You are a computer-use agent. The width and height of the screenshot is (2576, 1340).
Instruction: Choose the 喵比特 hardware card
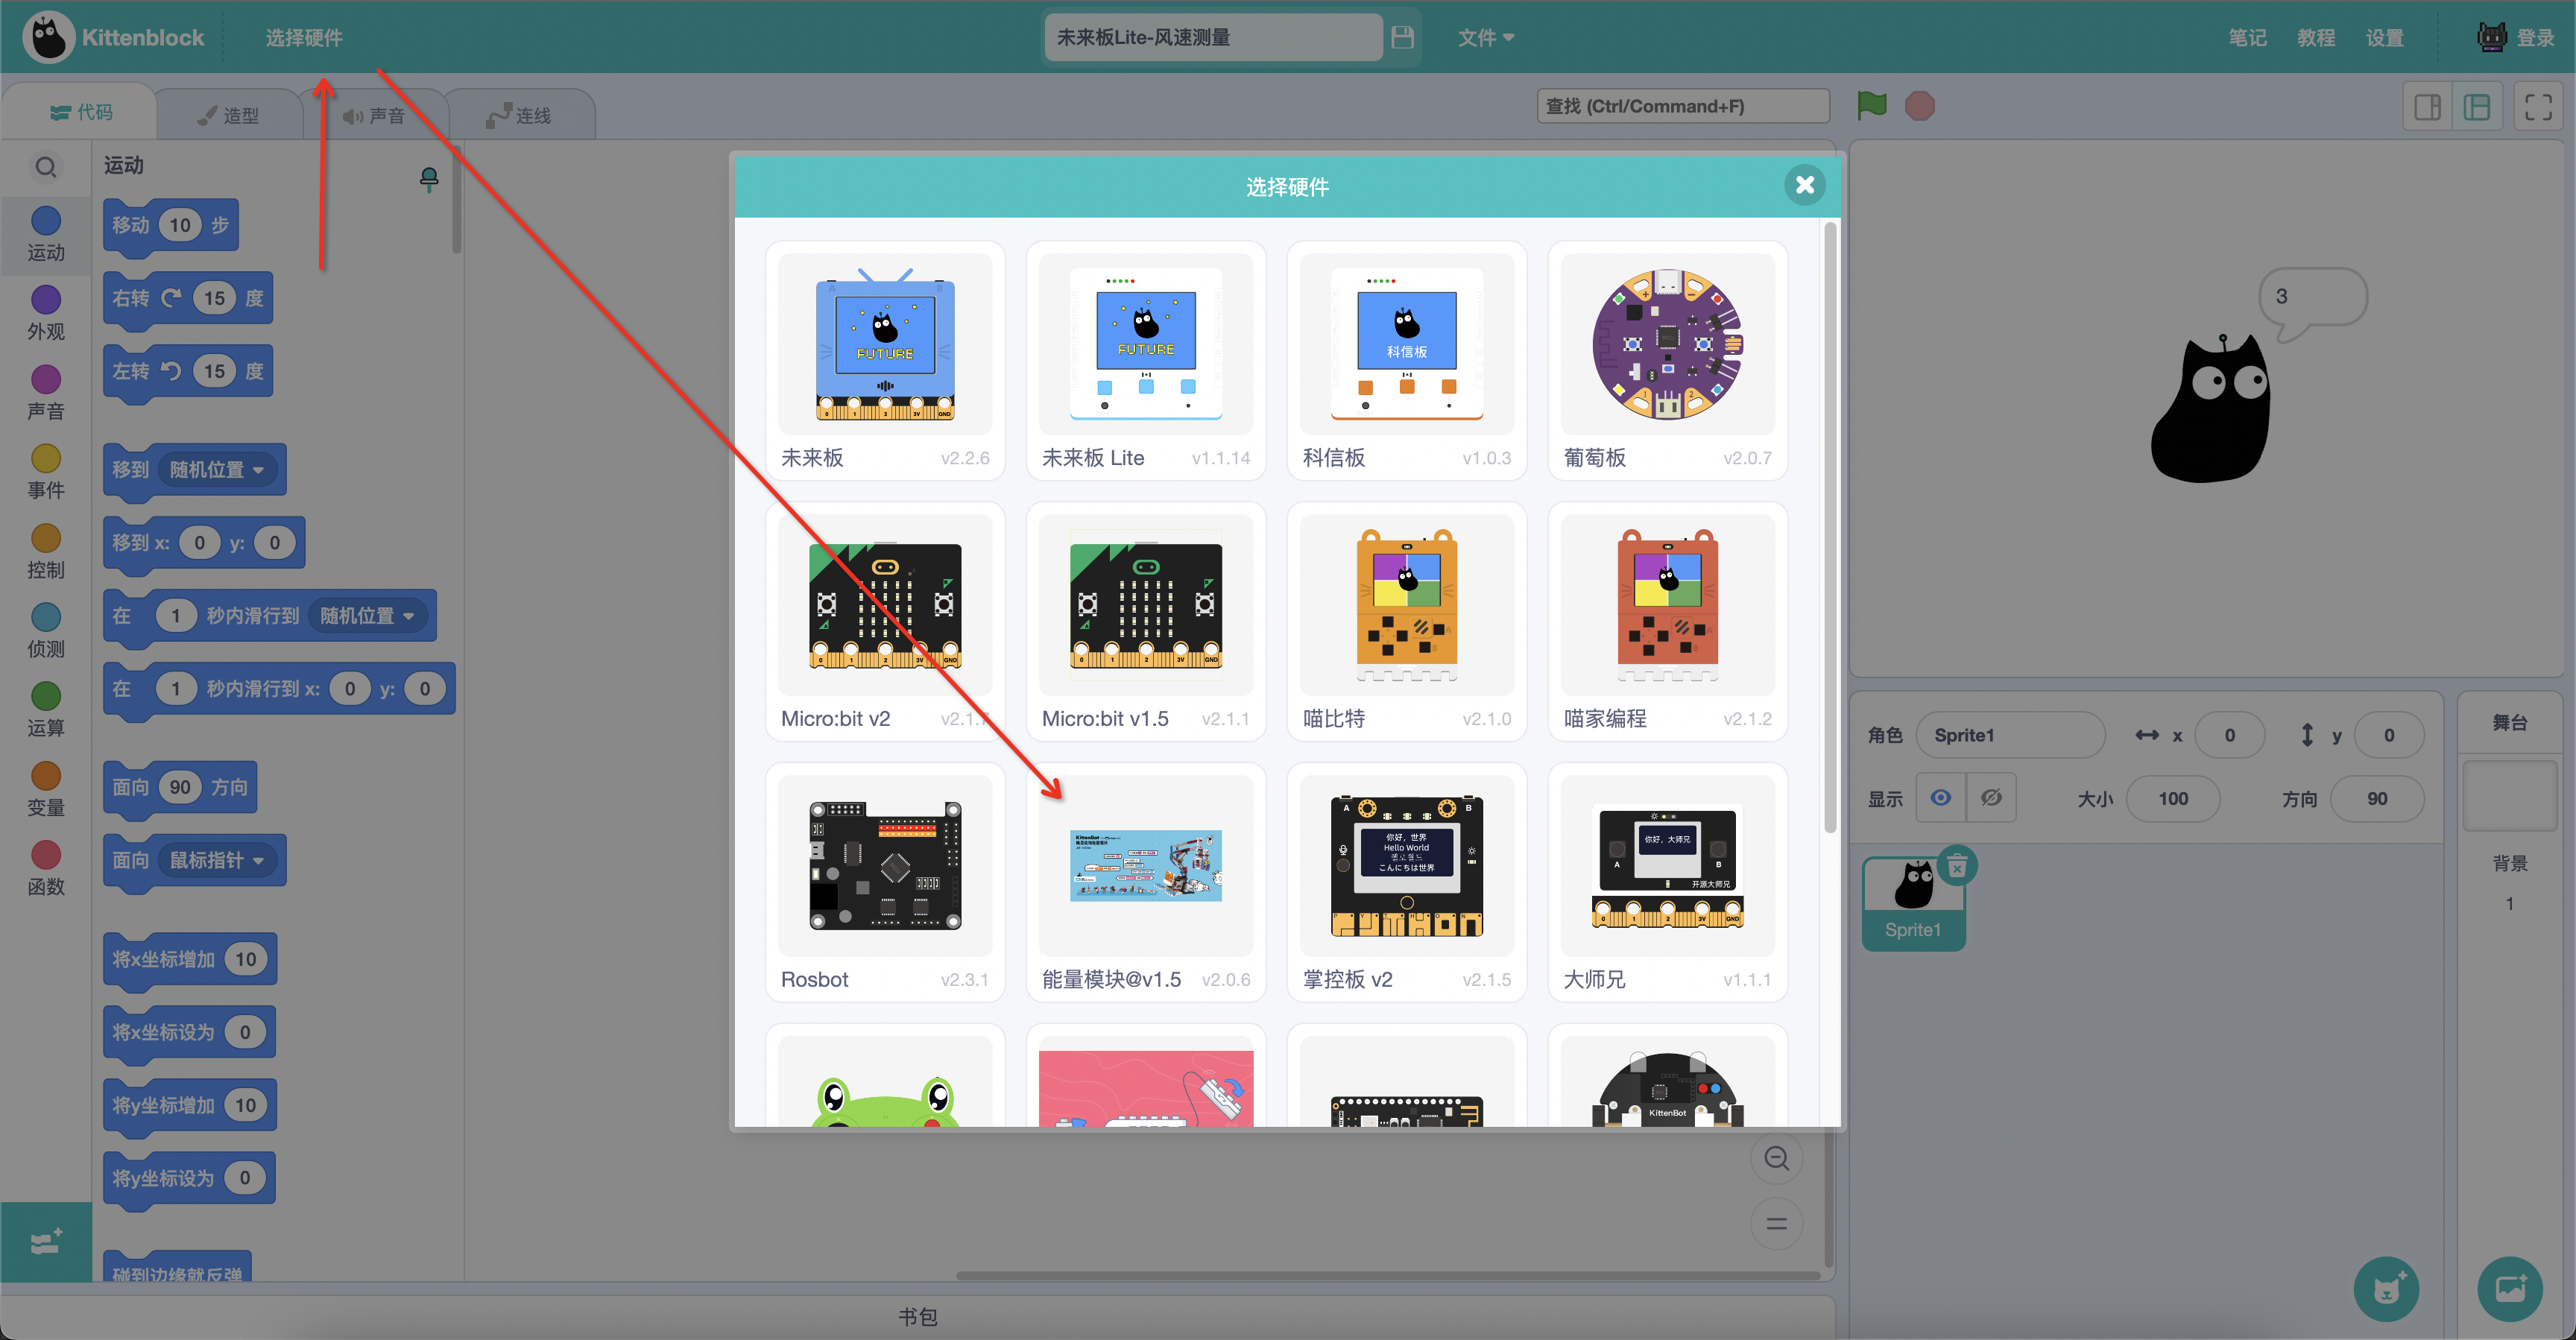(x=1406, y=621)
